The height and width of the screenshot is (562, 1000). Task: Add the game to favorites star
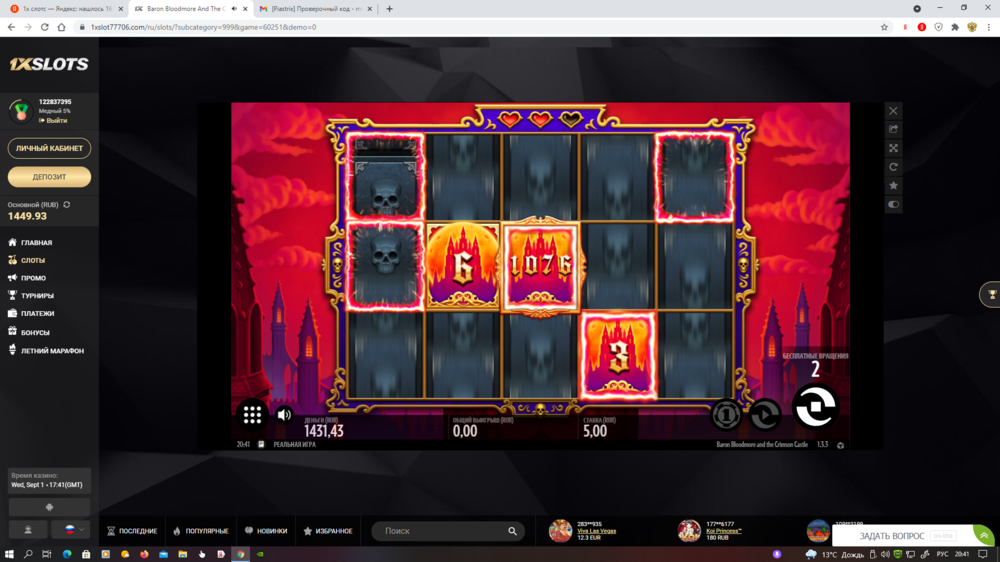893,186
